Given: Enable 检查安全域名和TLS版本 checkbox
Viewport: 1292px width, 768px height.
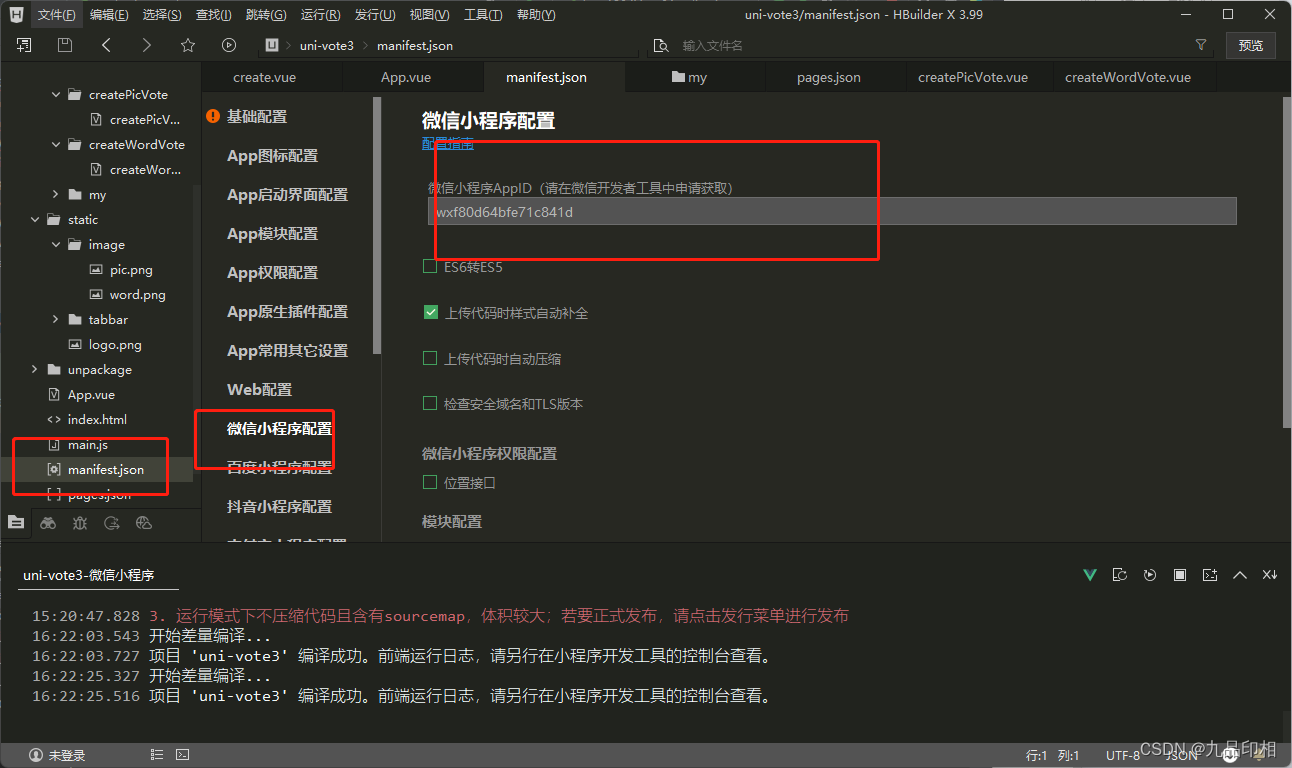Looking at the screenshot, I should pos(430,404).
